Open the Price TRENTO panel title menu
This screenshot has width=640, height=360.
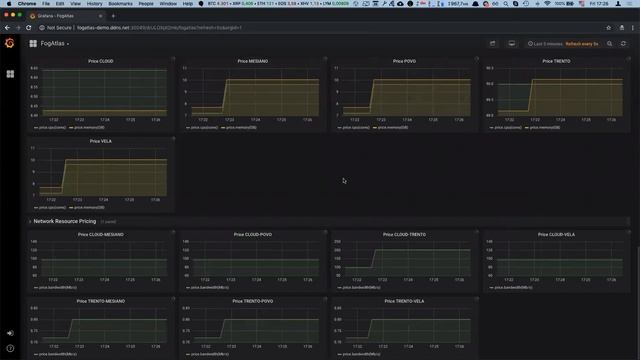(556, 61)
